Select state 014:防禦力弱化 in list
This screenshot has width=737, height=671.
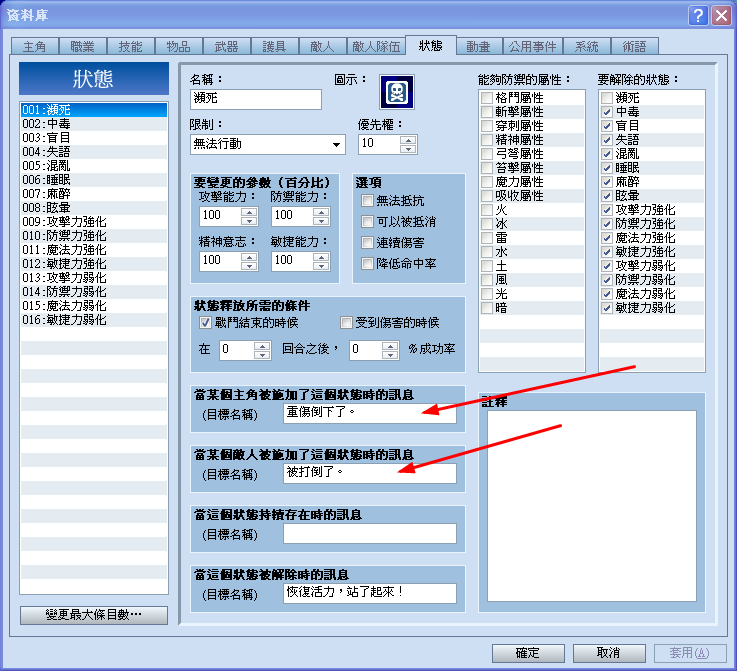tap(94, 292)
